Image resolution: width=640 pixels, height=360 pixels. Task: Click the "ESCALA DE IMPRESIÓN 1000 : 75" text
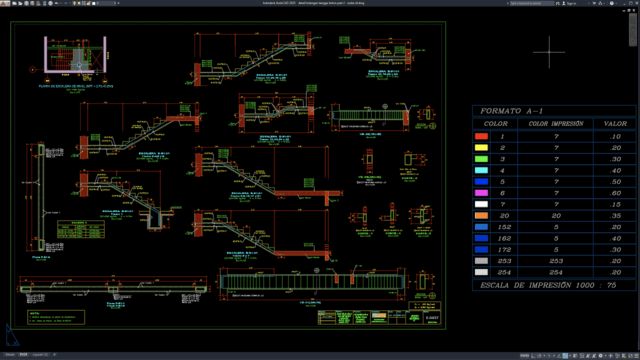pos(548,285)
